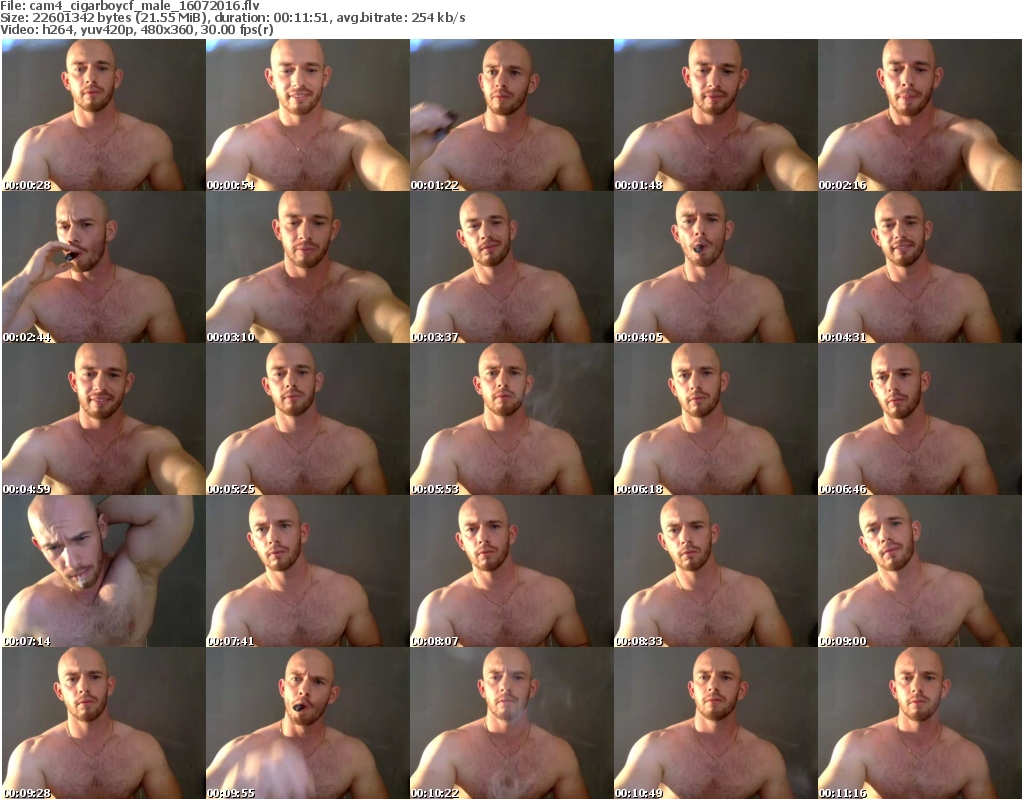Select the thumbnail stamped 00:01:48
Viewport: 1024px width, 799px height.
click(x=715, y=115)
